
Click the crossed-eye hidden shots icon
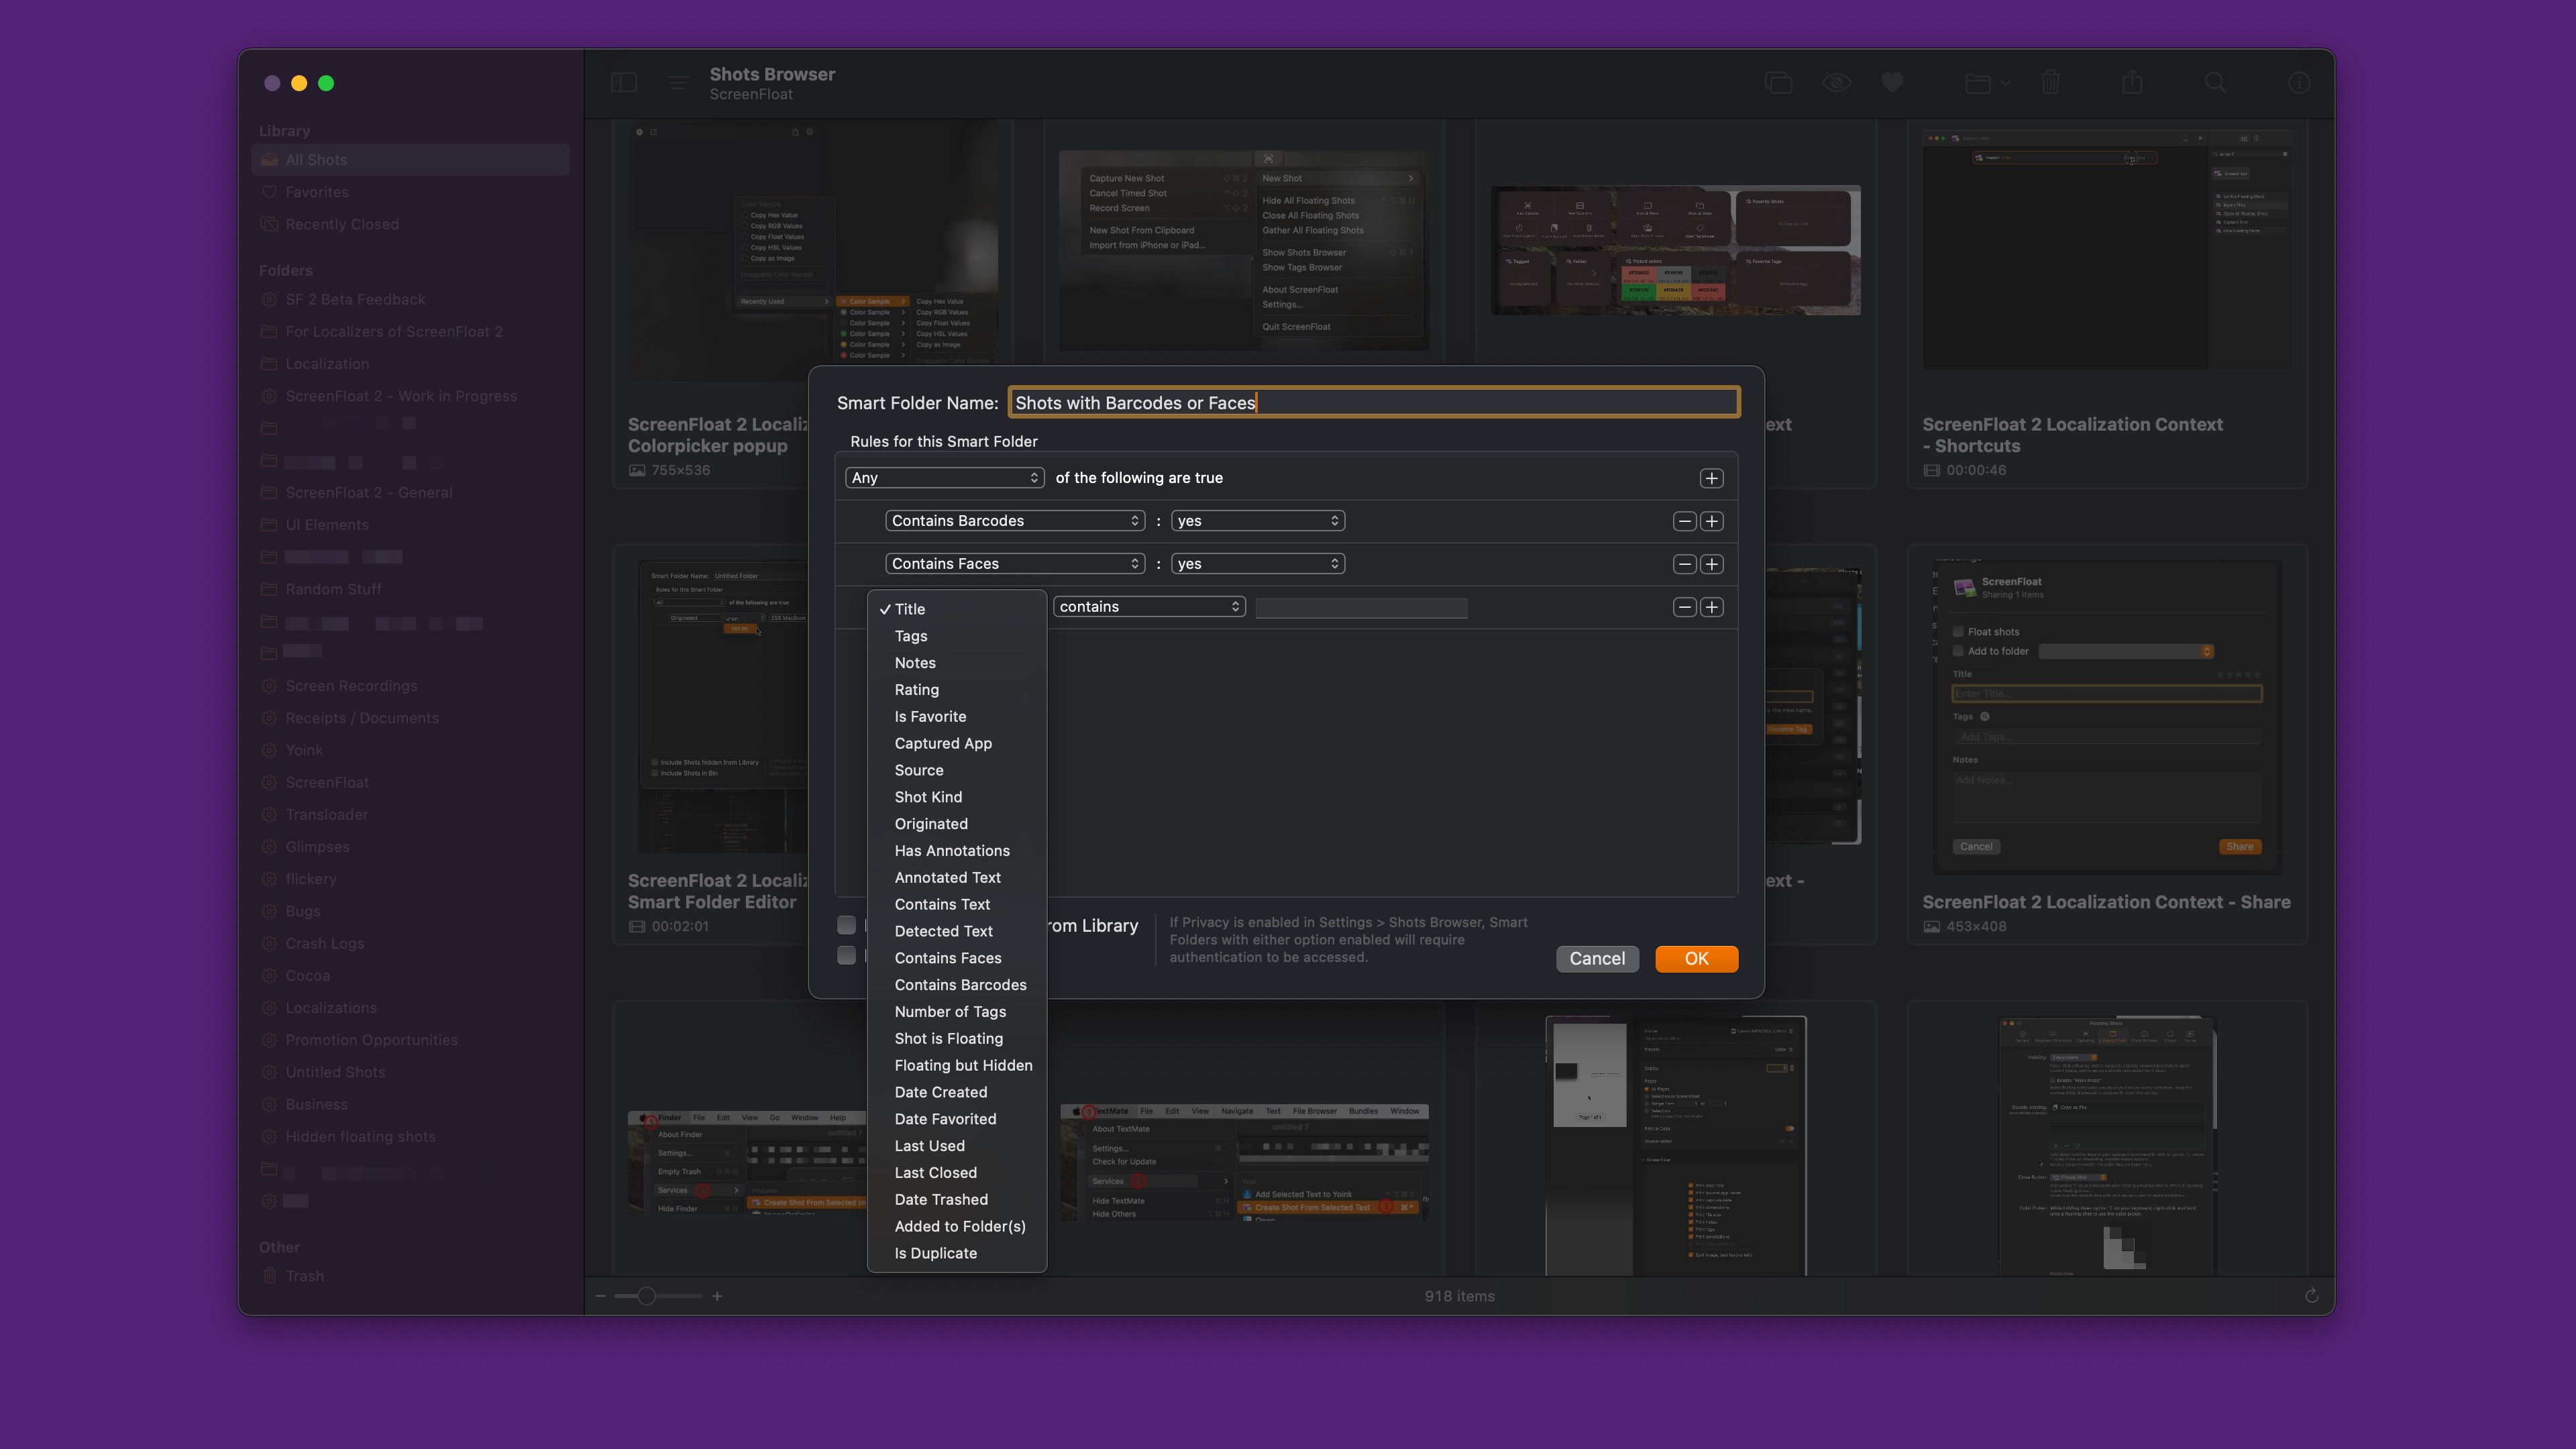1838,83
